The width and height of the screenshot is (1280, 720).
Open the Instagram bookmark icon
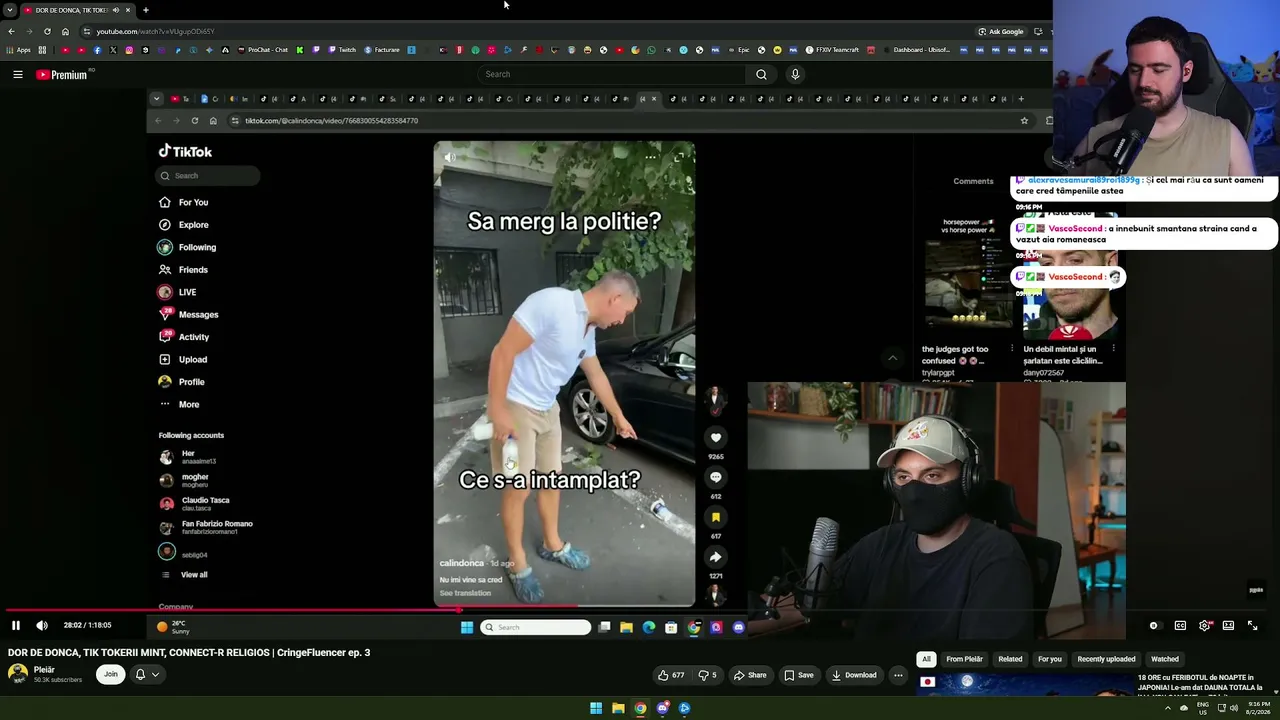pyautogui.click(x=129, y=50)
